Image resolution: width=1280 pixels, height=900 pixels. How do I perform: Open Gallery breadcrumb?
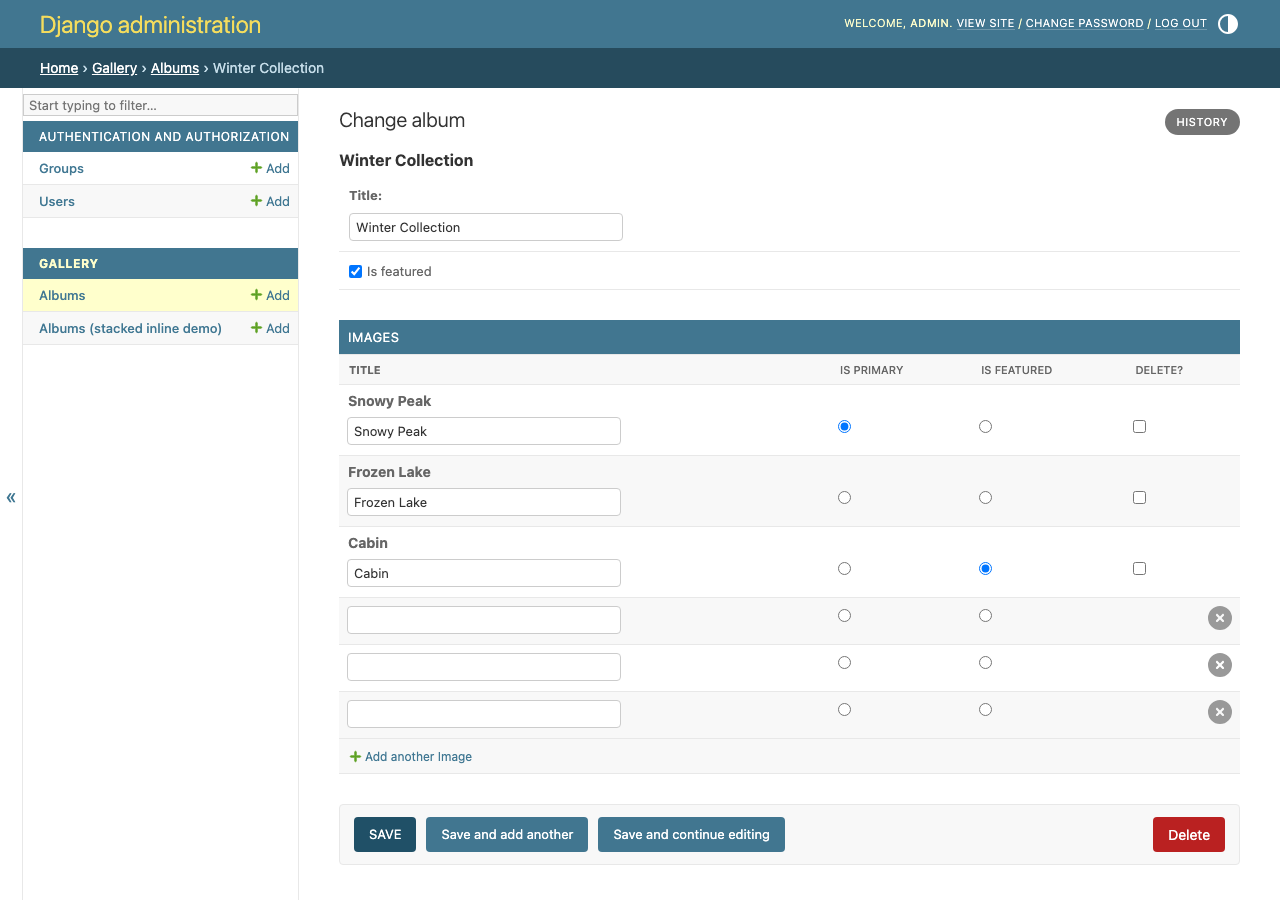coord(114,68)
